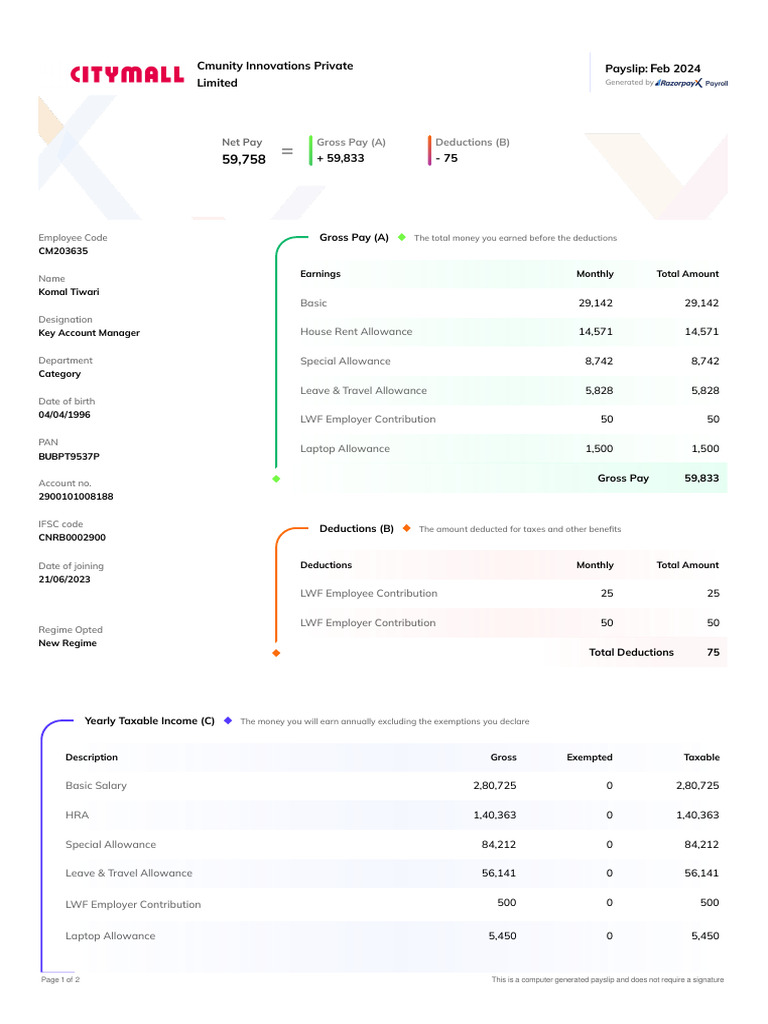768x1024 pixels.
Task: Click LWF Employer Contribution in Deductions table
Action: 368,623
